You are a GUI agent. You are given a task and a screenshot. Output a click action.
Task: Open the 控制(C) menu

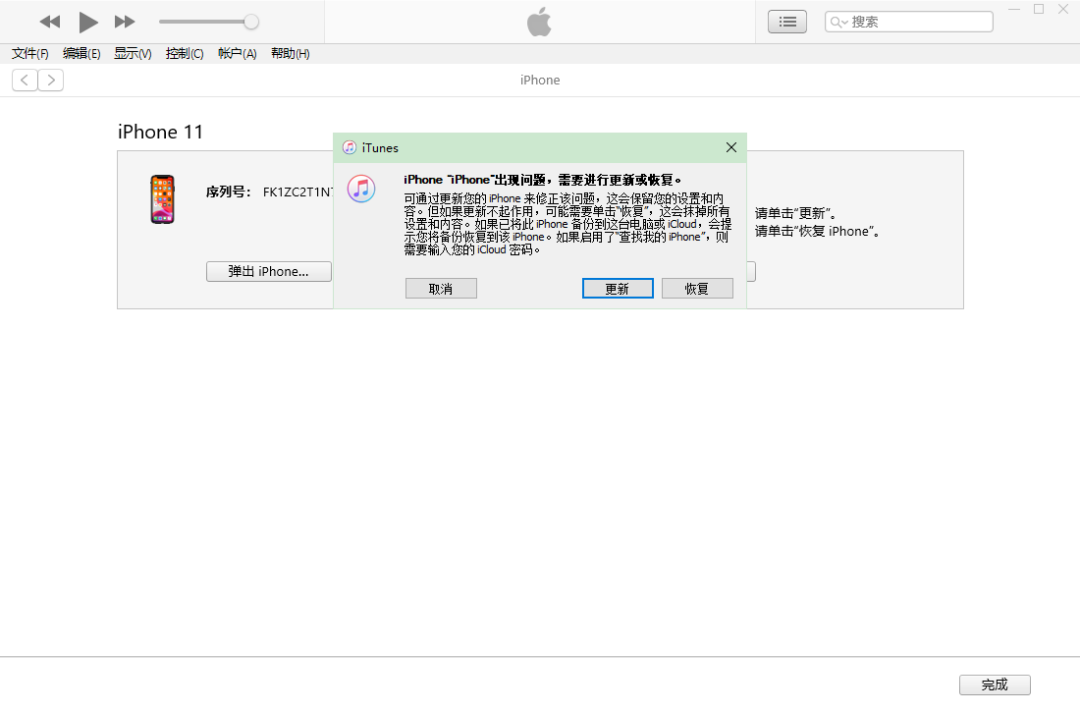(x=185, y=54)
